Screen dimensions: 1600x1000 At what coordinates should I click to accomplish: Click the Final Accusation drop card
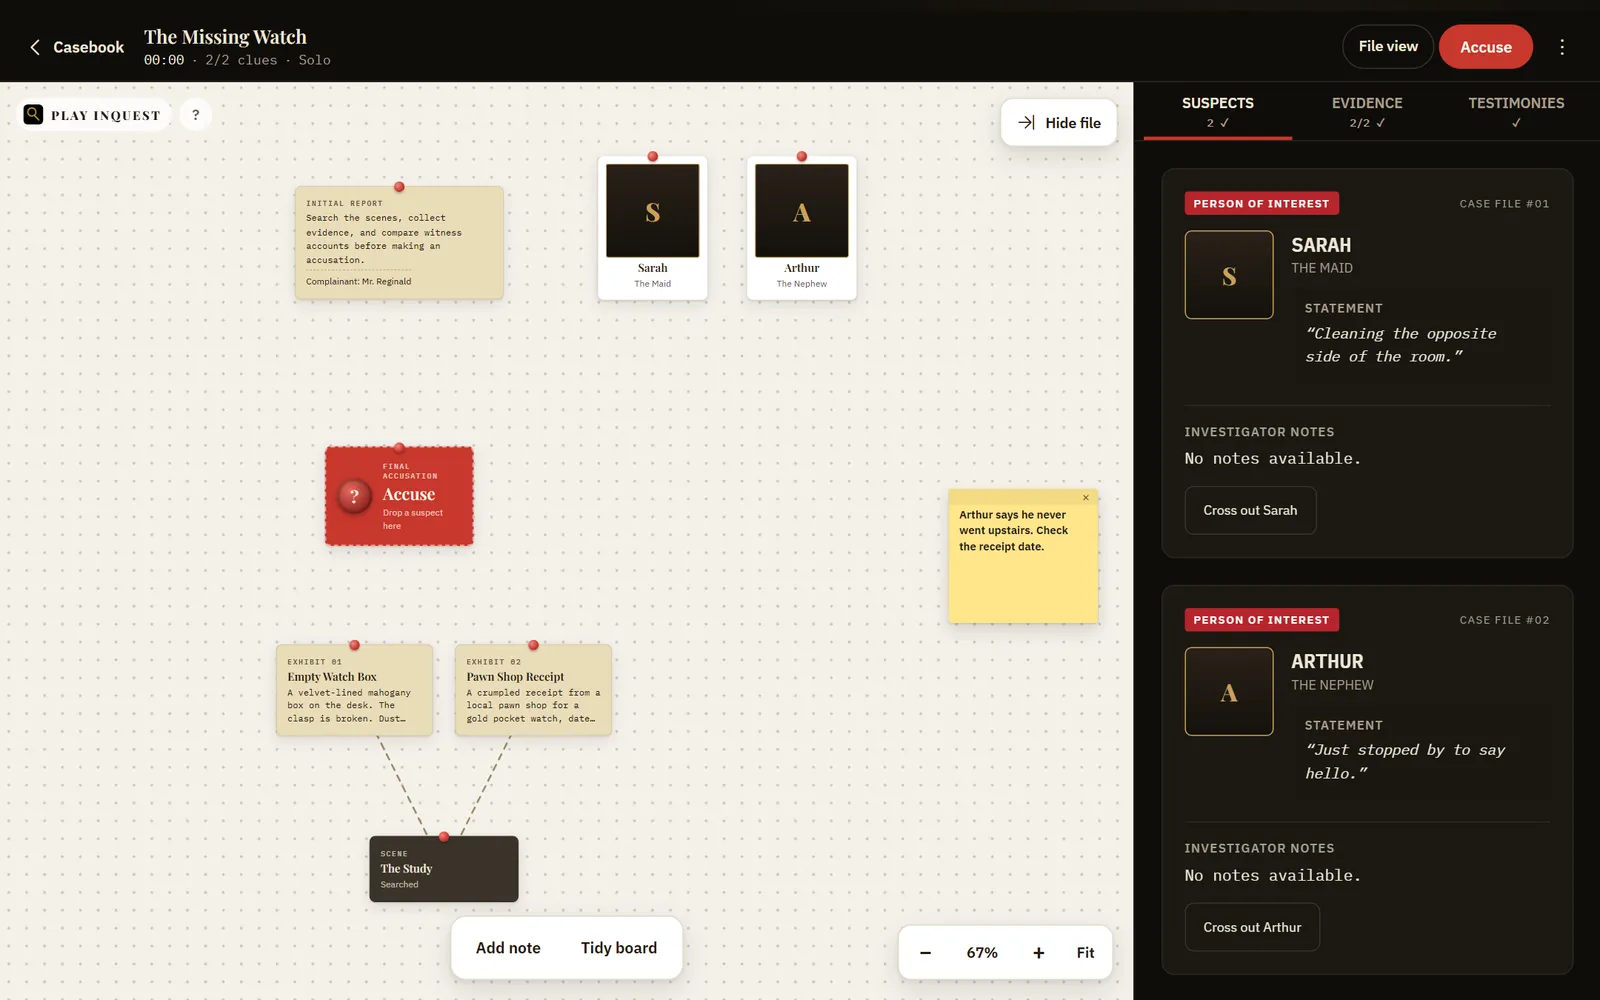coord(399,496)
